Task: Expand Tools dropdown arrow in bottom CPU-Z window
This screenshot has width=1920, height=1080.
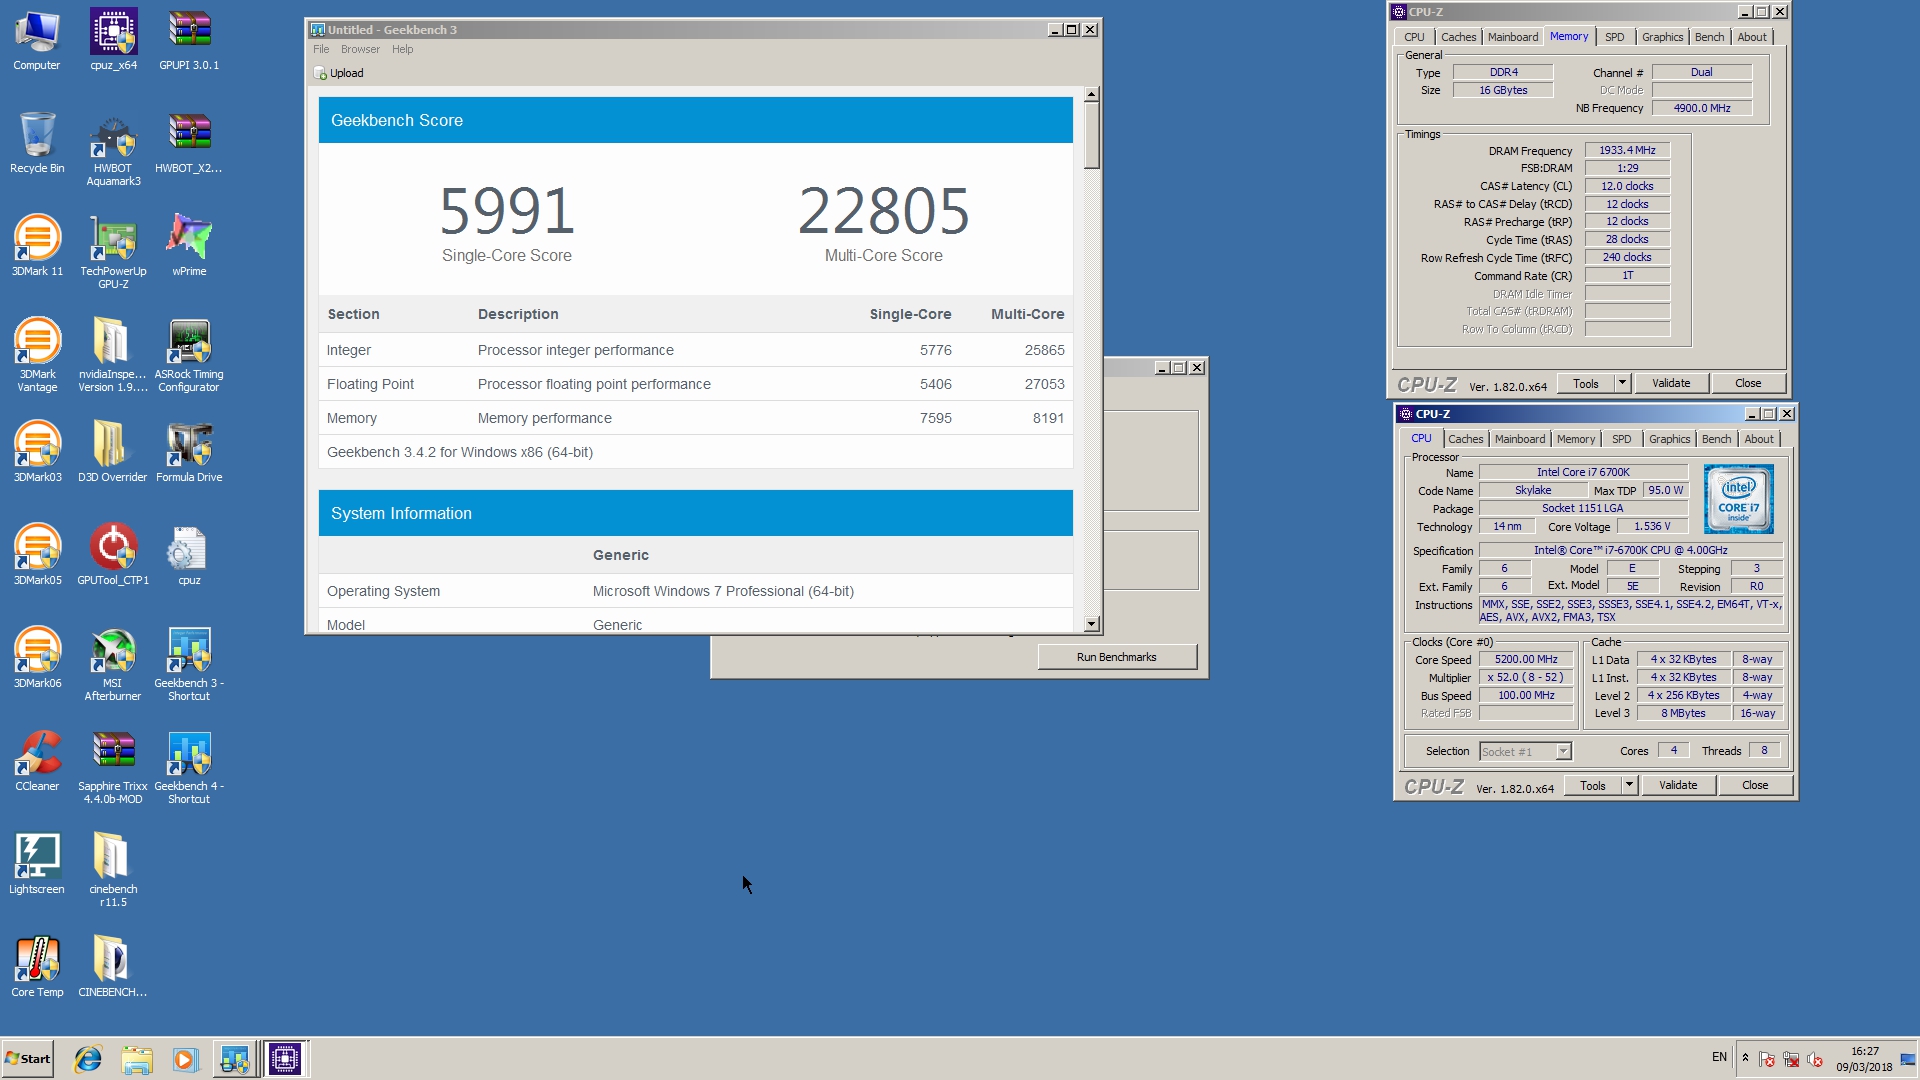Action: click(1630, 785)
